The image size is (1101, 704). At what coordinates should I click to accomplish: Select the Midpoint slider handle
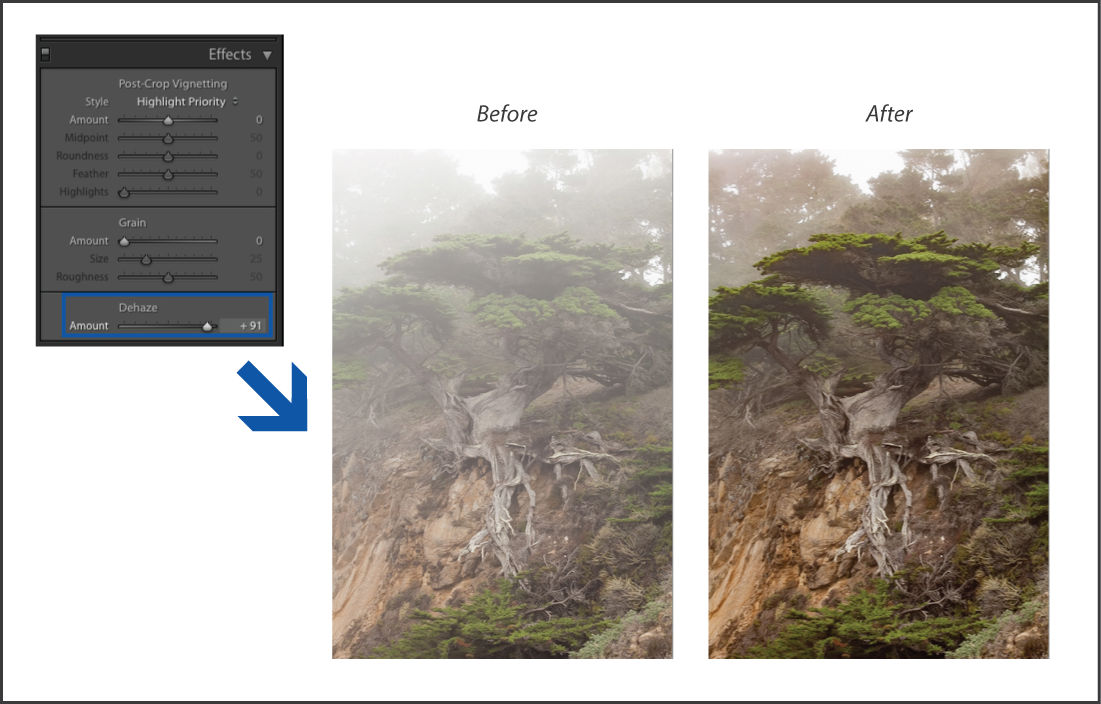[x=168, y=138]
